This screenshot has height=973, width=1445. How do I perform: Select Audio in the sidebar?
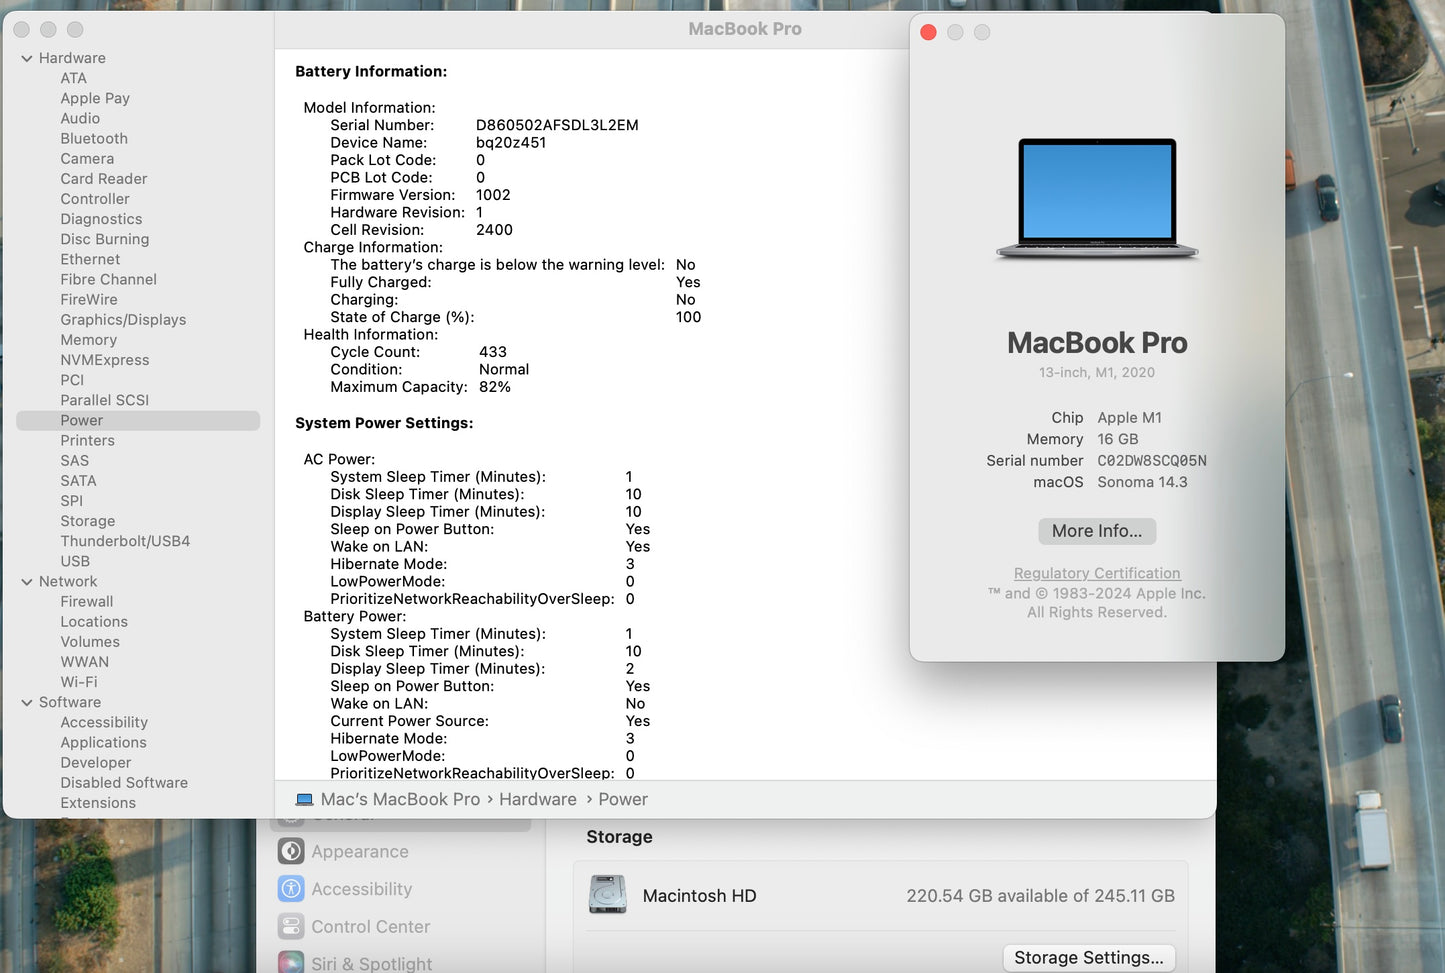tap(80, 118)
